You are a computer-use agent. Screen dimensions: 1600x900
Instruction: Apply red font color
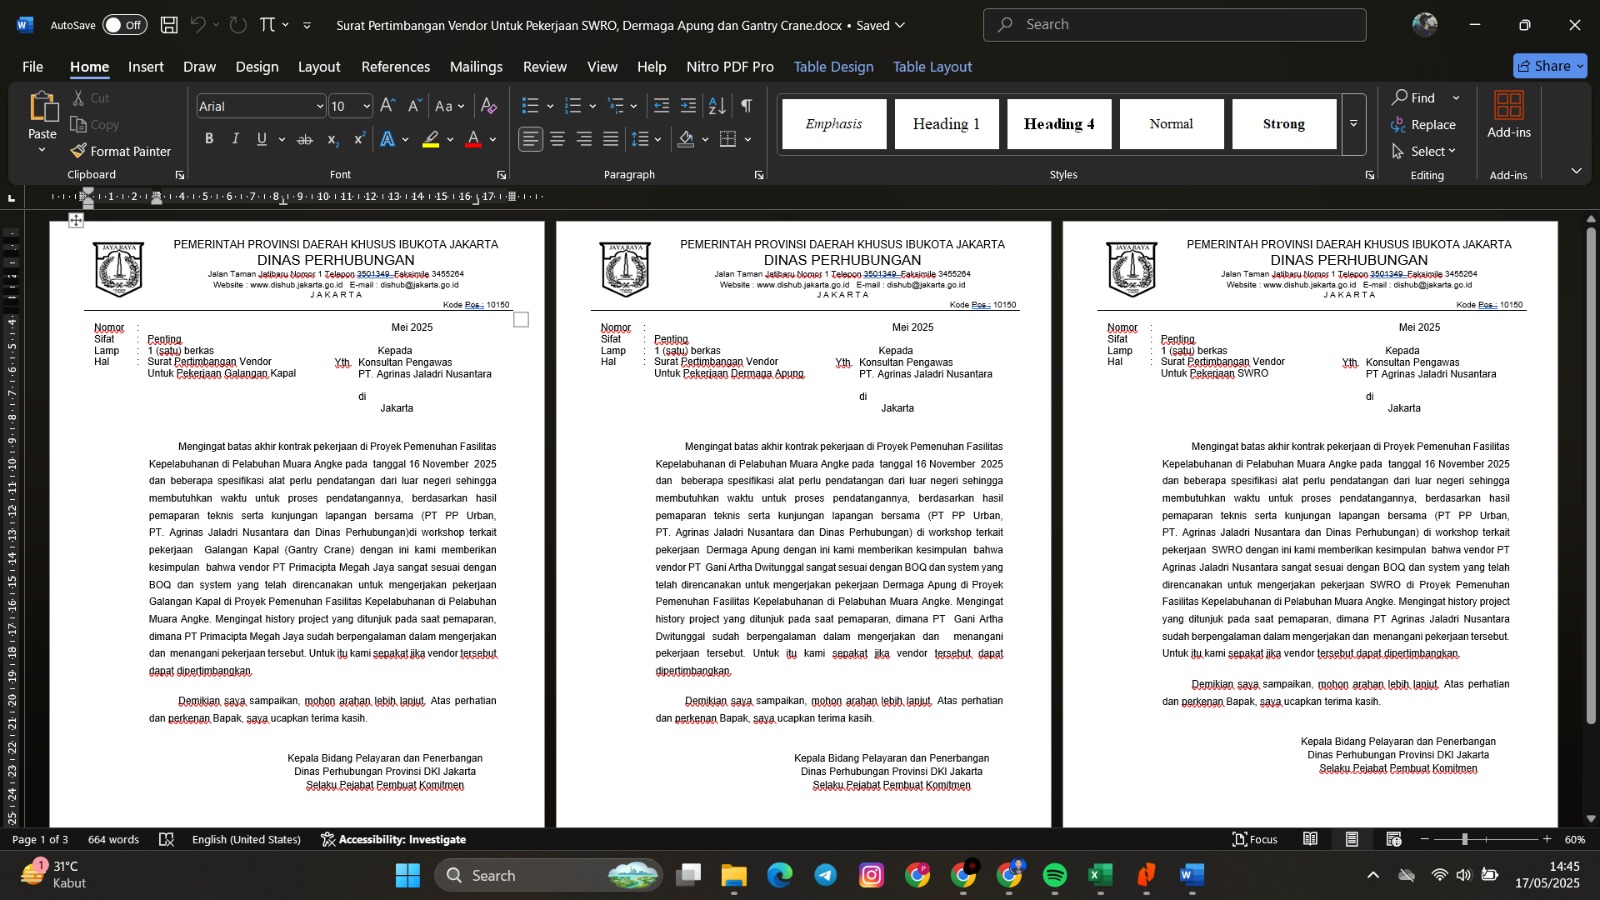coord(474,139)
